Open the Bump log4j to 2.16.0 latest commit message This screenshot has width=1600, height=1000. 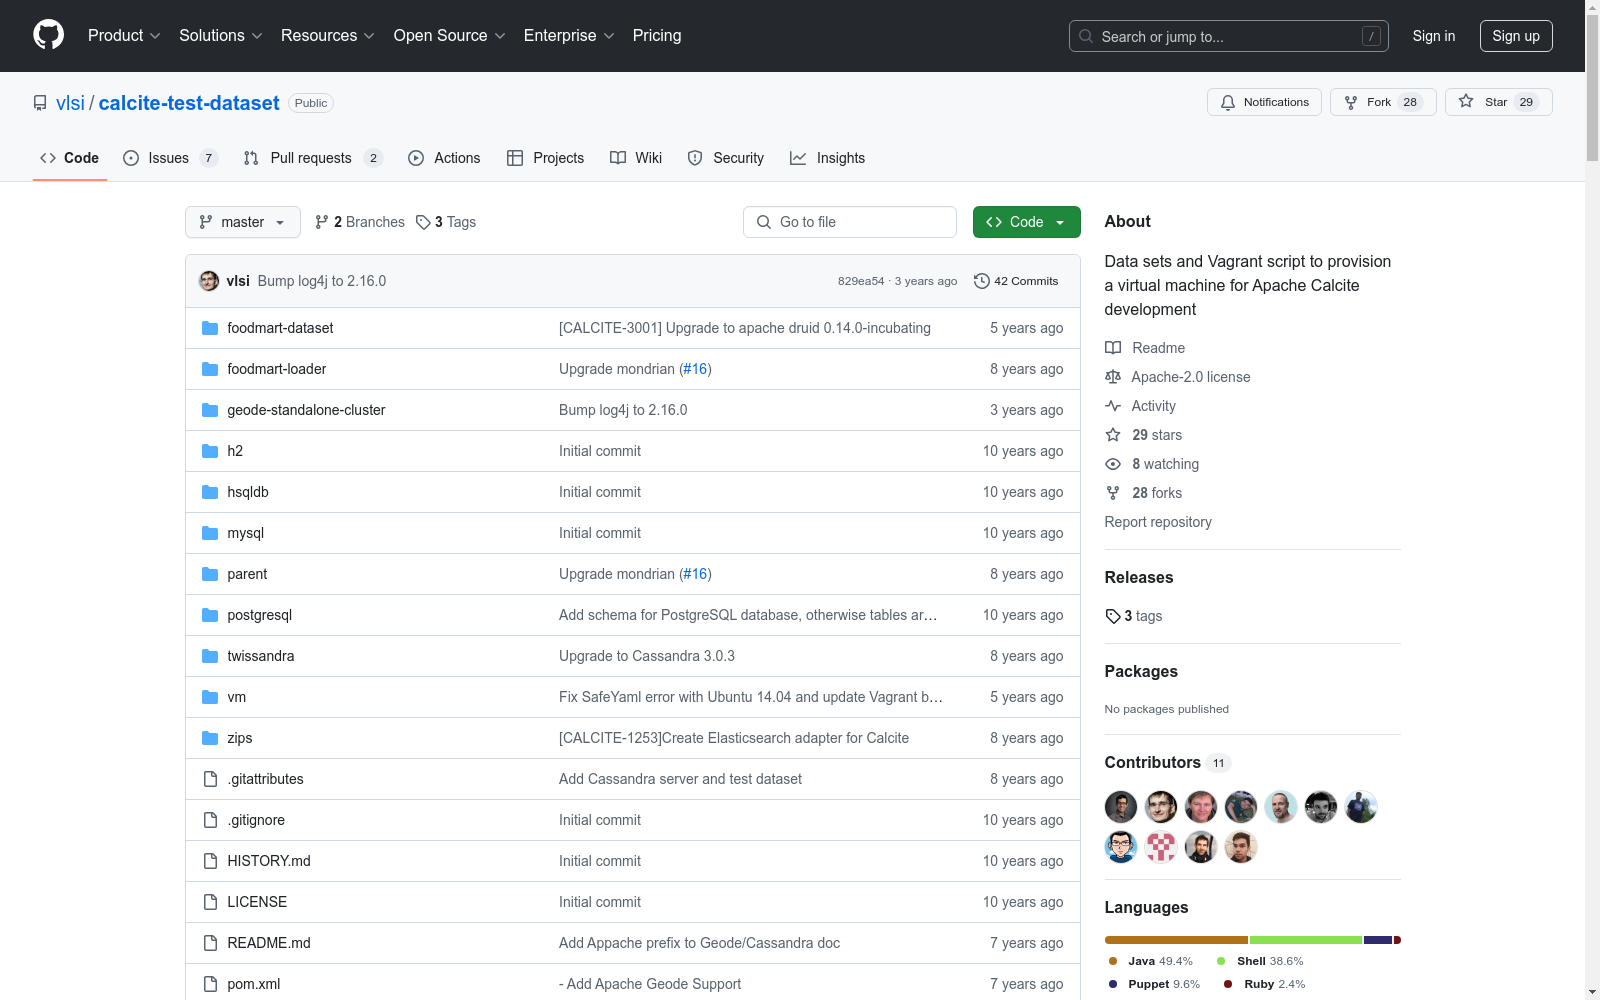pos(322,281)
